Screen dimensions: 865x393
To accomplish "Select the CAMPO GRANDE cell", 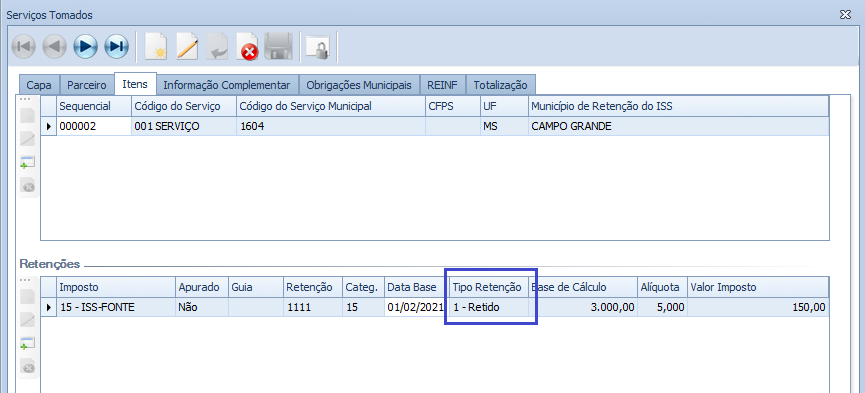I will pyautogui.click(x=679, y=126).
